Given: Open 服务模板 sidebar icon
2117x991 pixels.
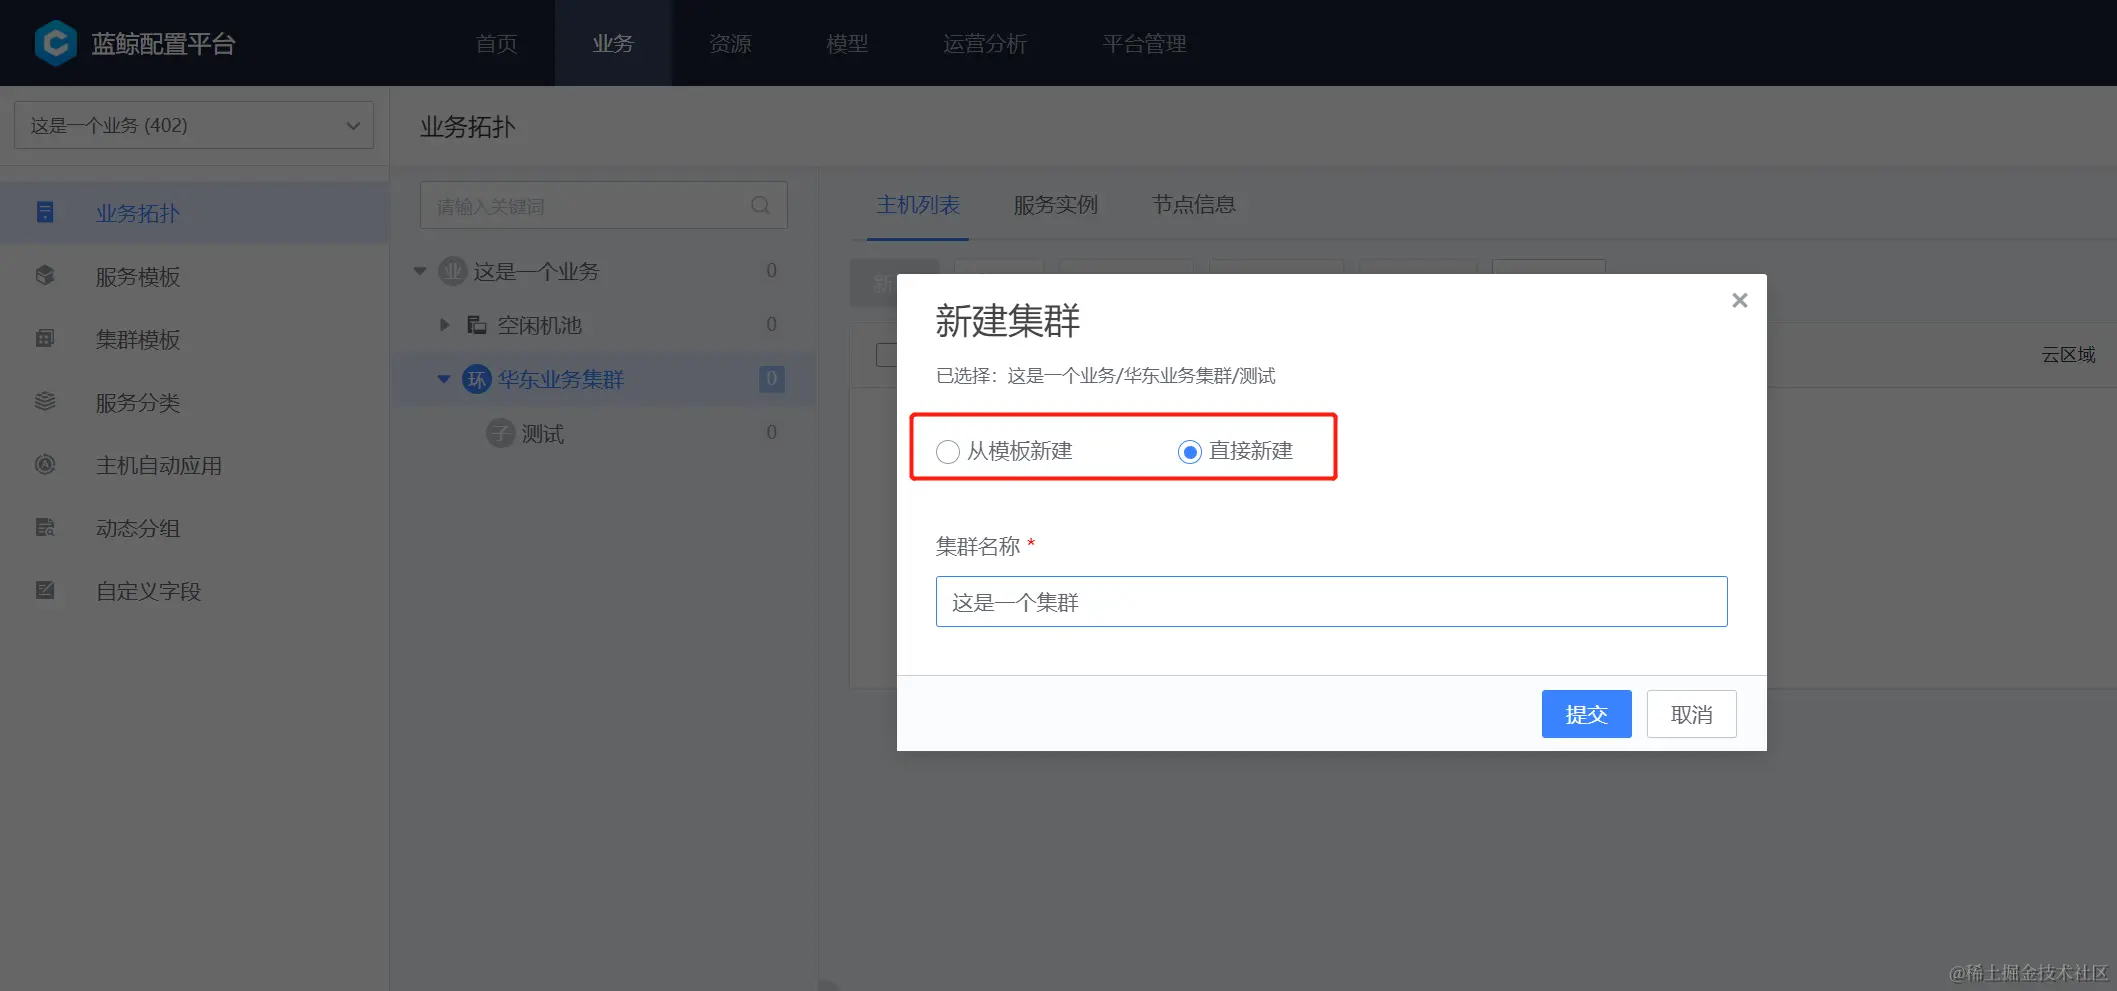Looking at the screenshot, I should 45,275.
